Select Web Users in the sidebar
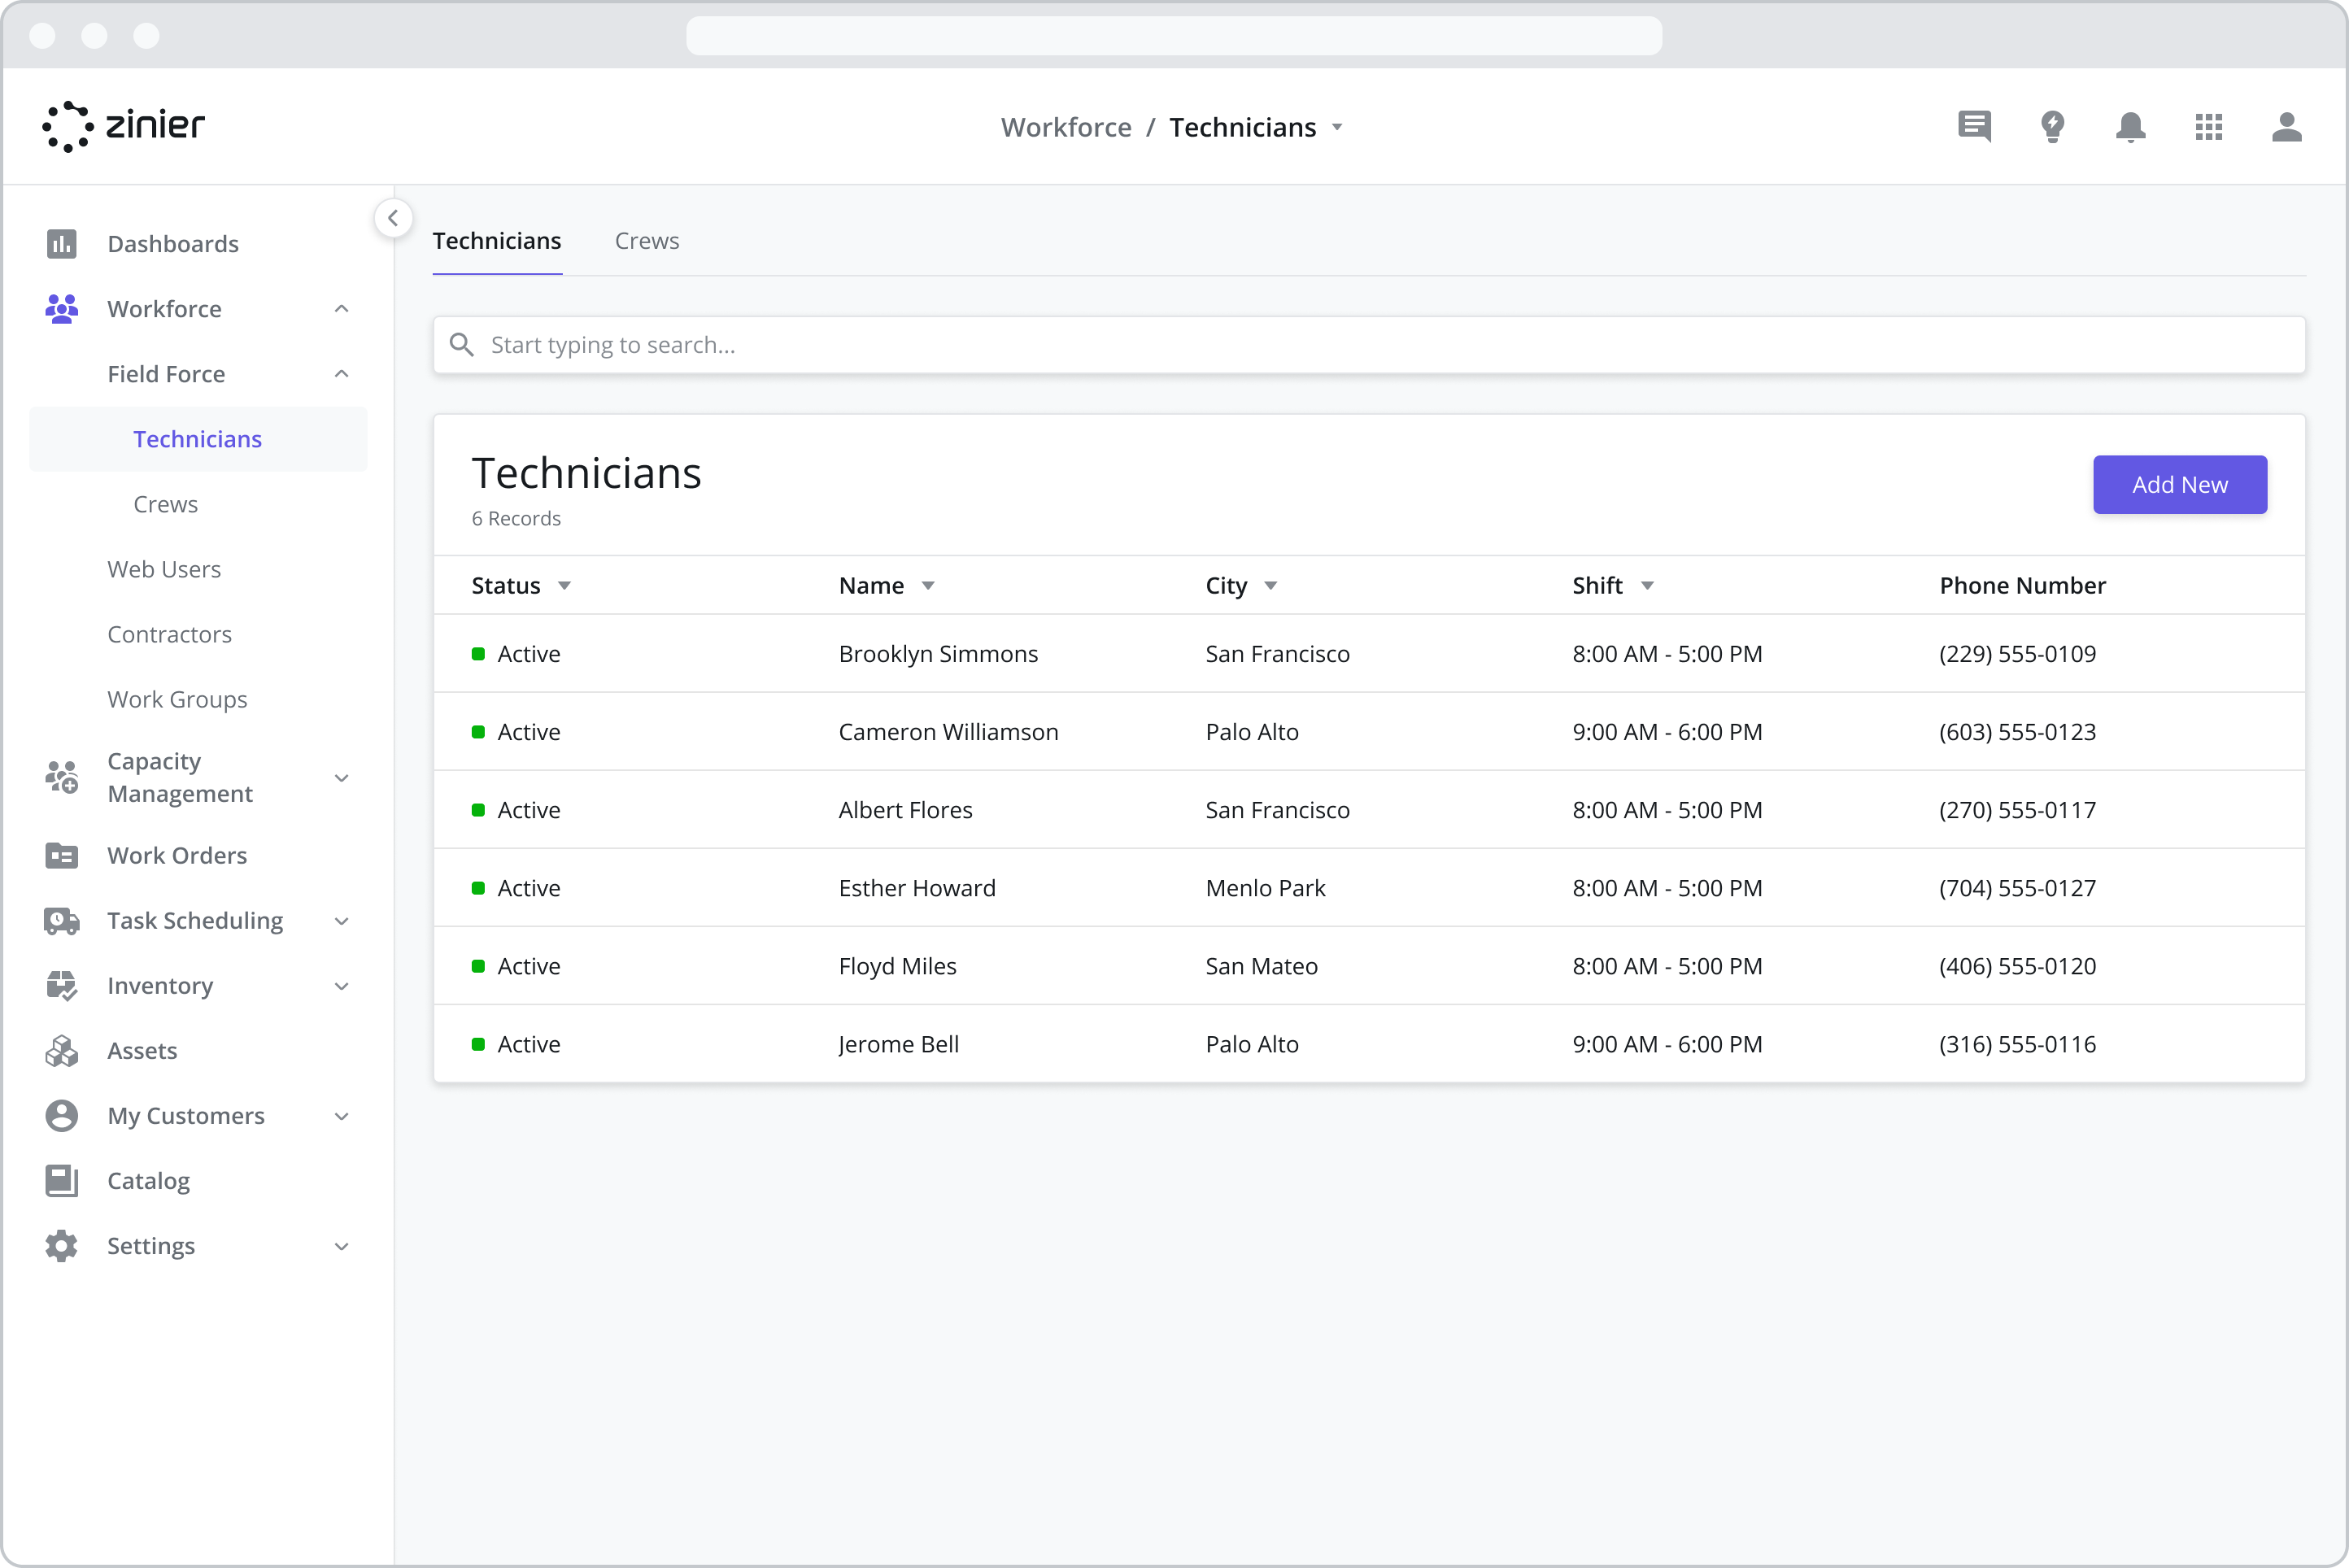 [164, 569]
